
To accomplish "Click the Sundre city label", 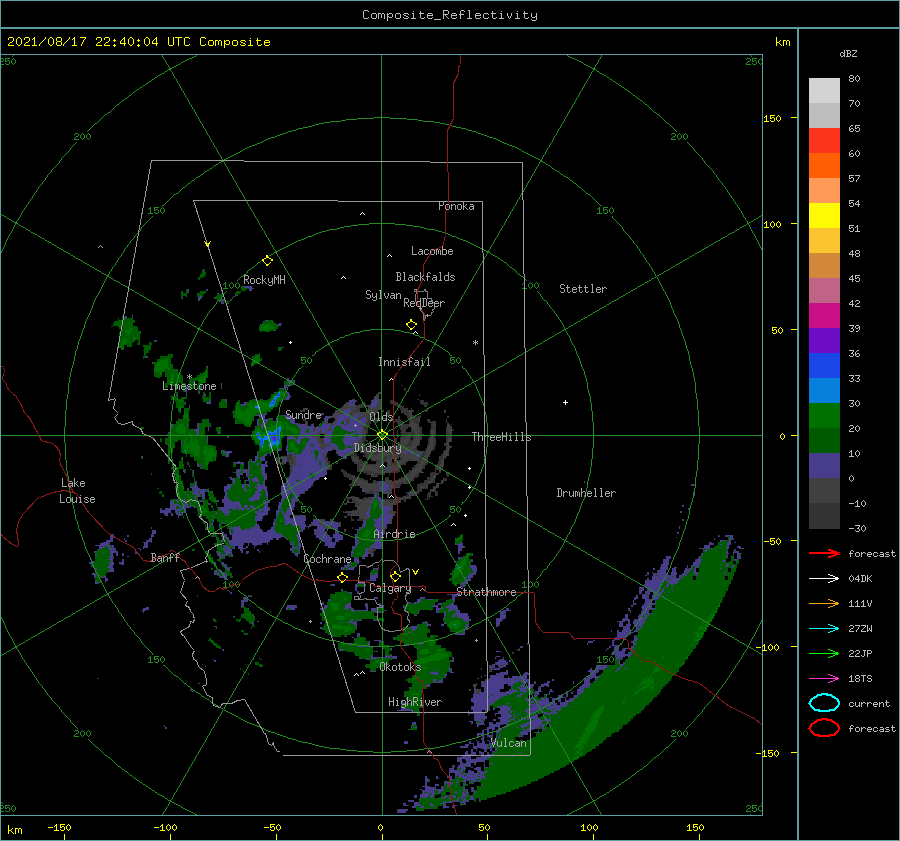I will pos(304,414).
